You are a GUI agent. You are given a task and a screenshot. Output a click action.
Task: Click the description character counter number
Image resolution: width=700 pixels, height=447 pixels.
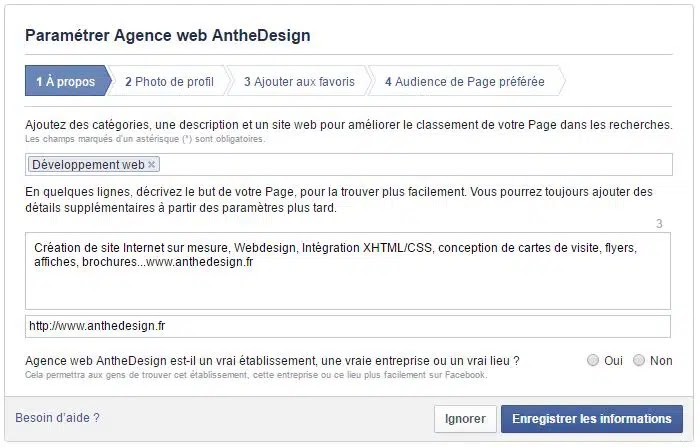659,224
